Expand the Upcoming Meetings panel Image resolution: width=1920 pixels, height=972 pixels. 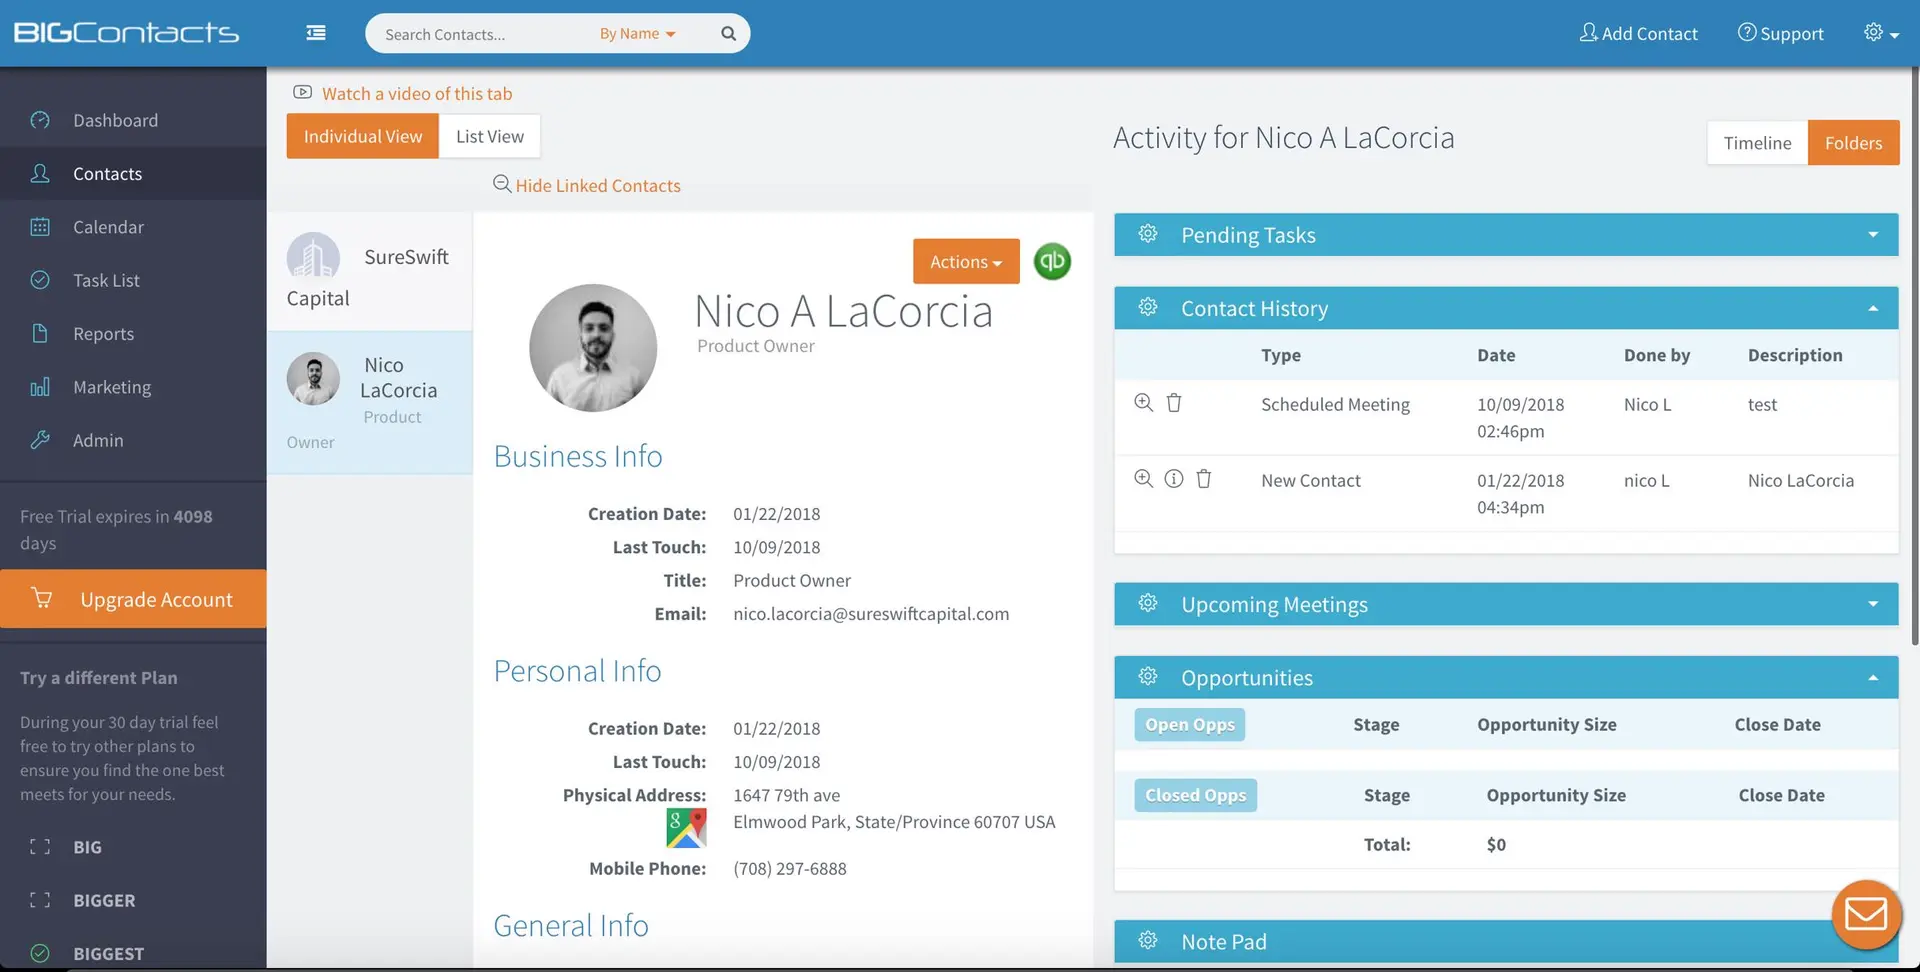point(1872,604)
